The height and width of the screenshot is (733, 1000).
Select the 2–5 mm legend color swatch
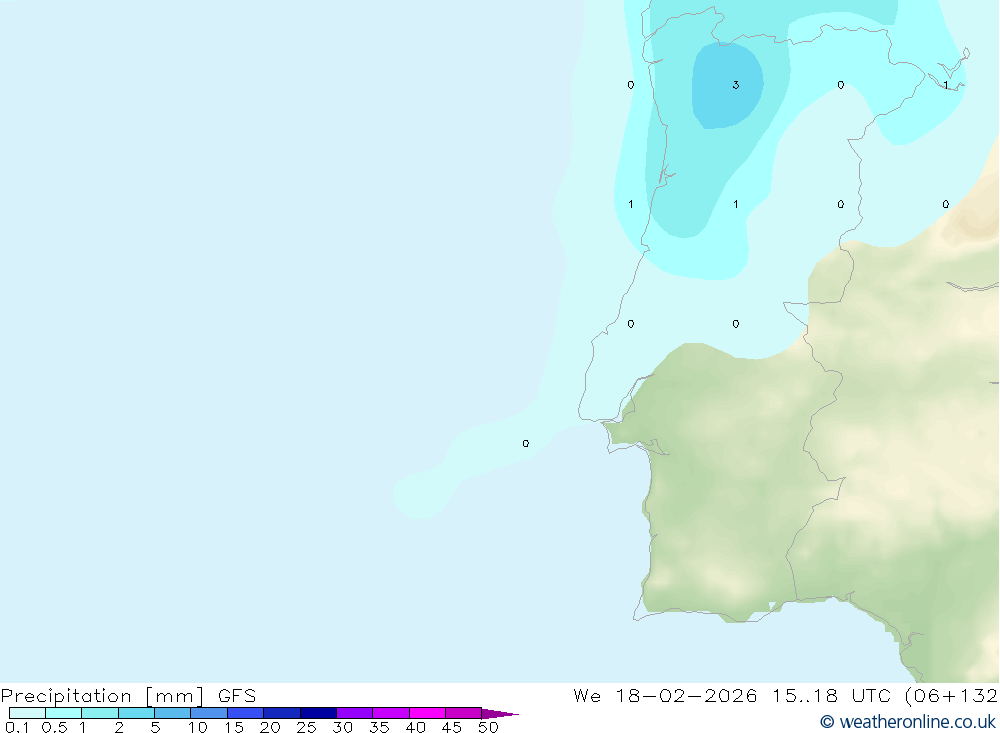(x=136, y=713)
